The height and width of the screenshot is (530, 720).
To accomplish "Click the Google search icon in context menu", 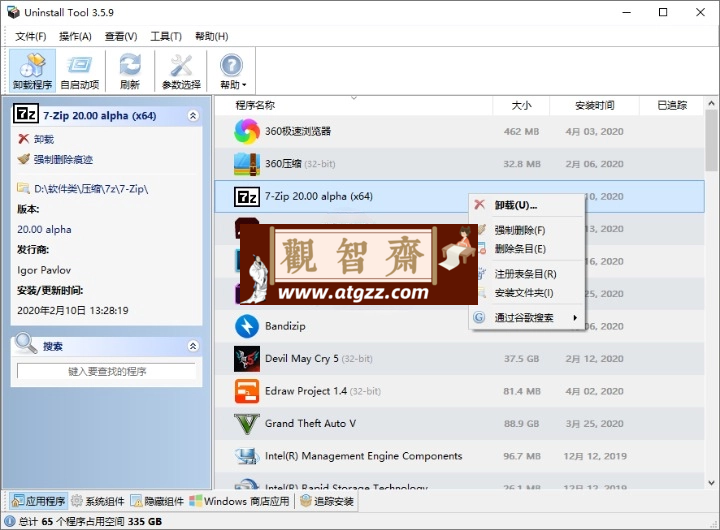I will [479, 317].
